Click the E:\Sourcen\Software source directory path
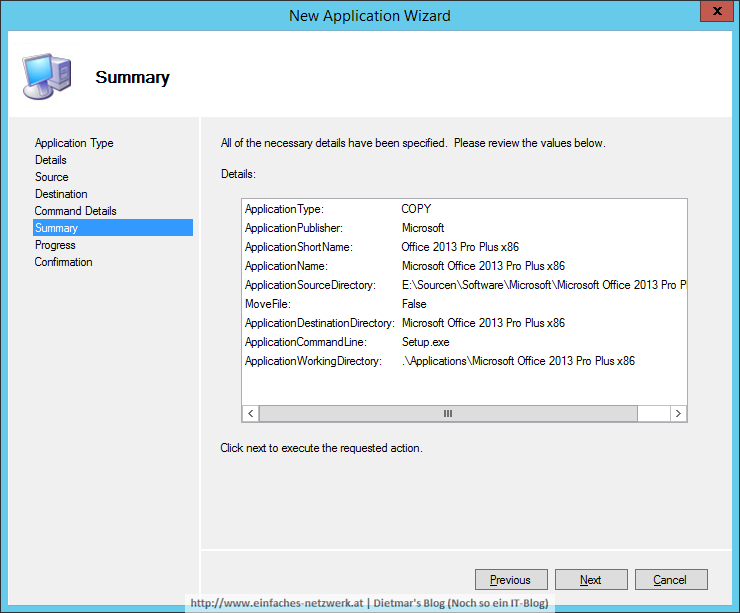This screenshot has width=740, height=613. pyautogui.click(x=544, y=285)
